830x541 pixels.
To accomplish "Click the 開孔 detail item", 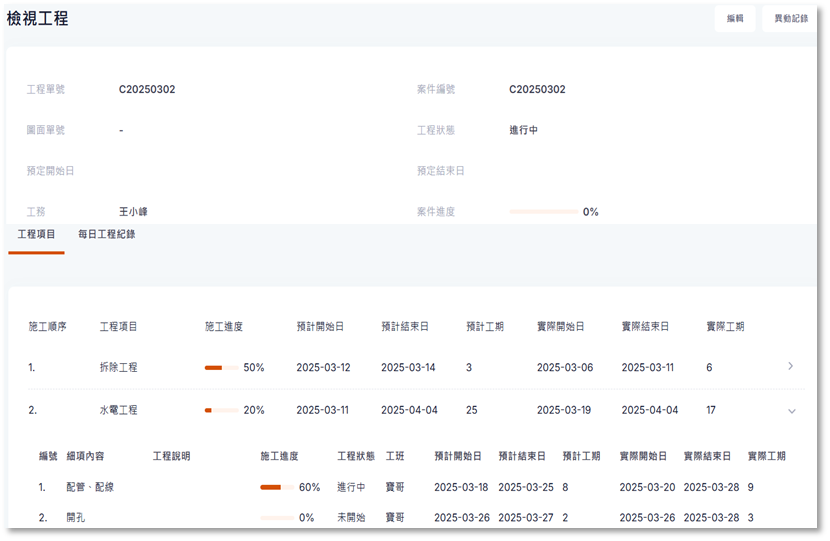I will pyautogui.click(x=76, y=518).
